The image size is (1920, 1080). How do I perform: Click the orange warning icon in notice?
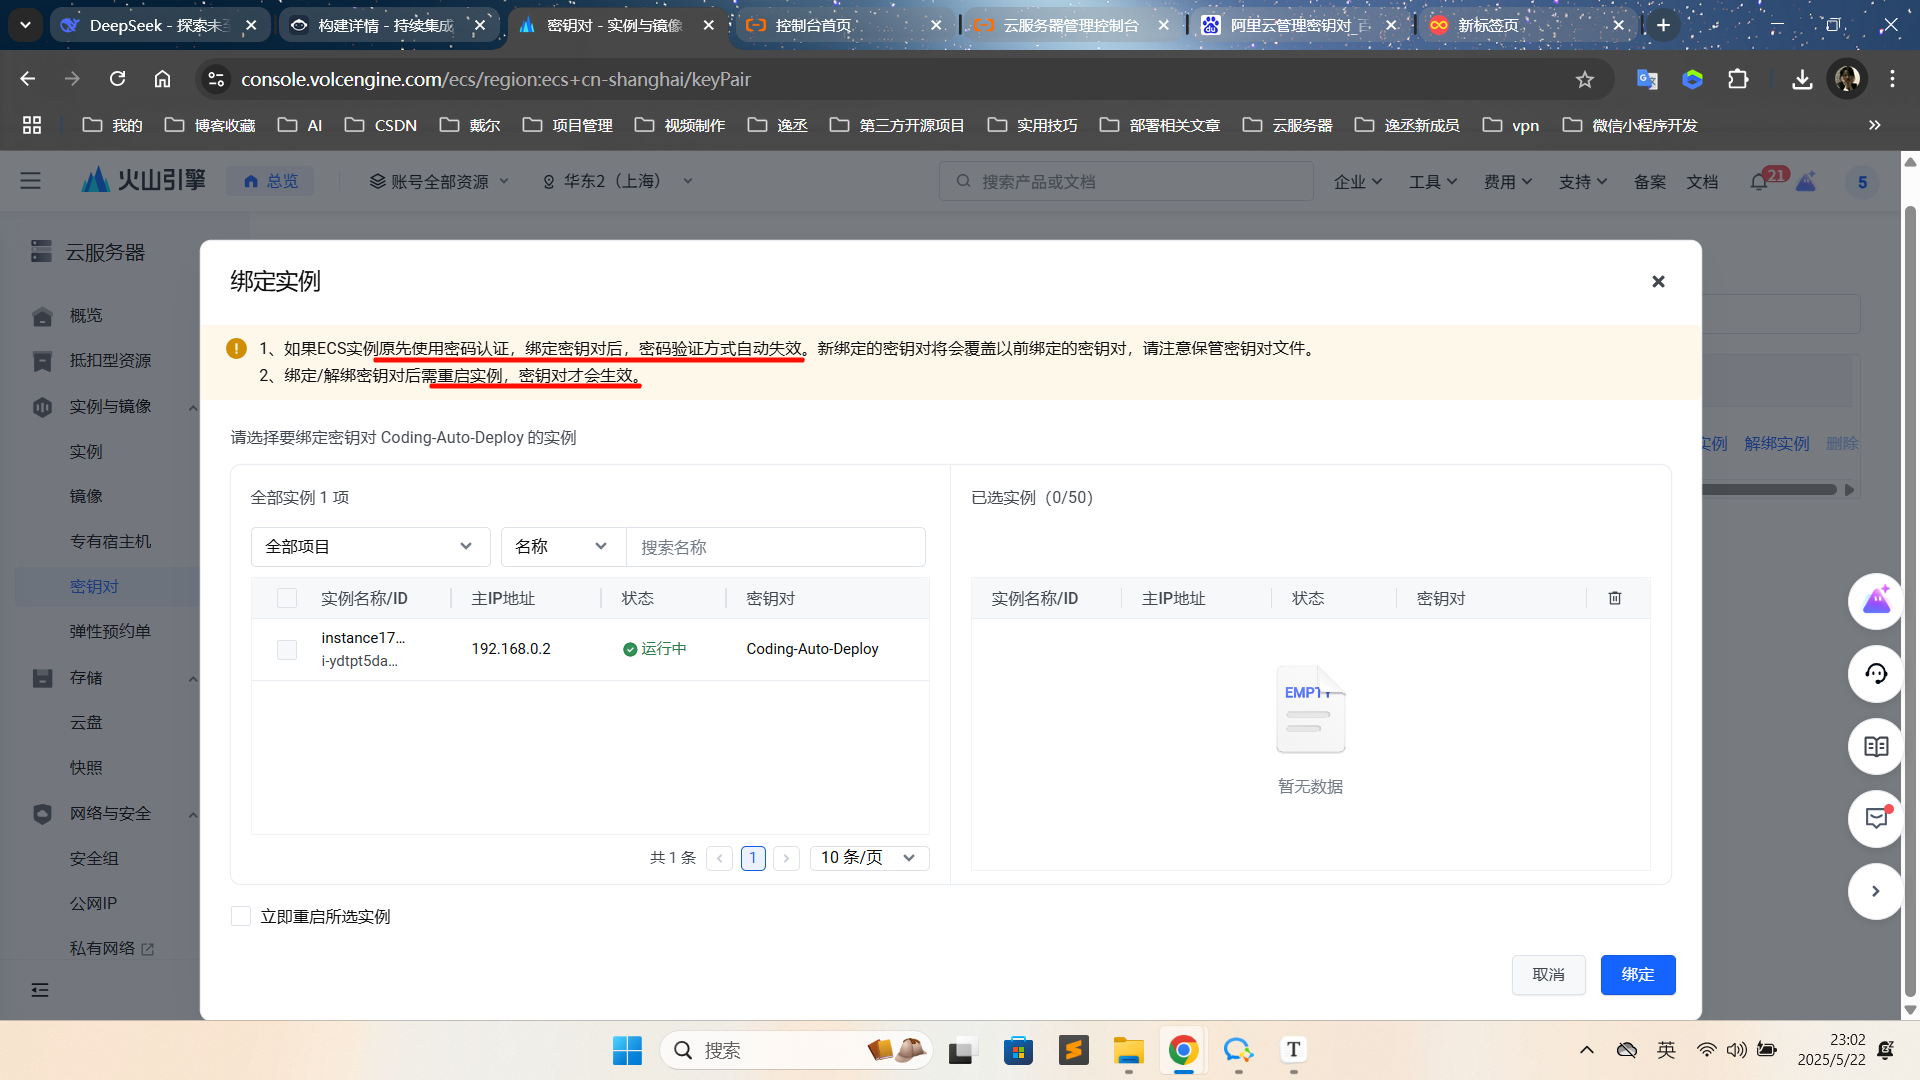point(236,348)
